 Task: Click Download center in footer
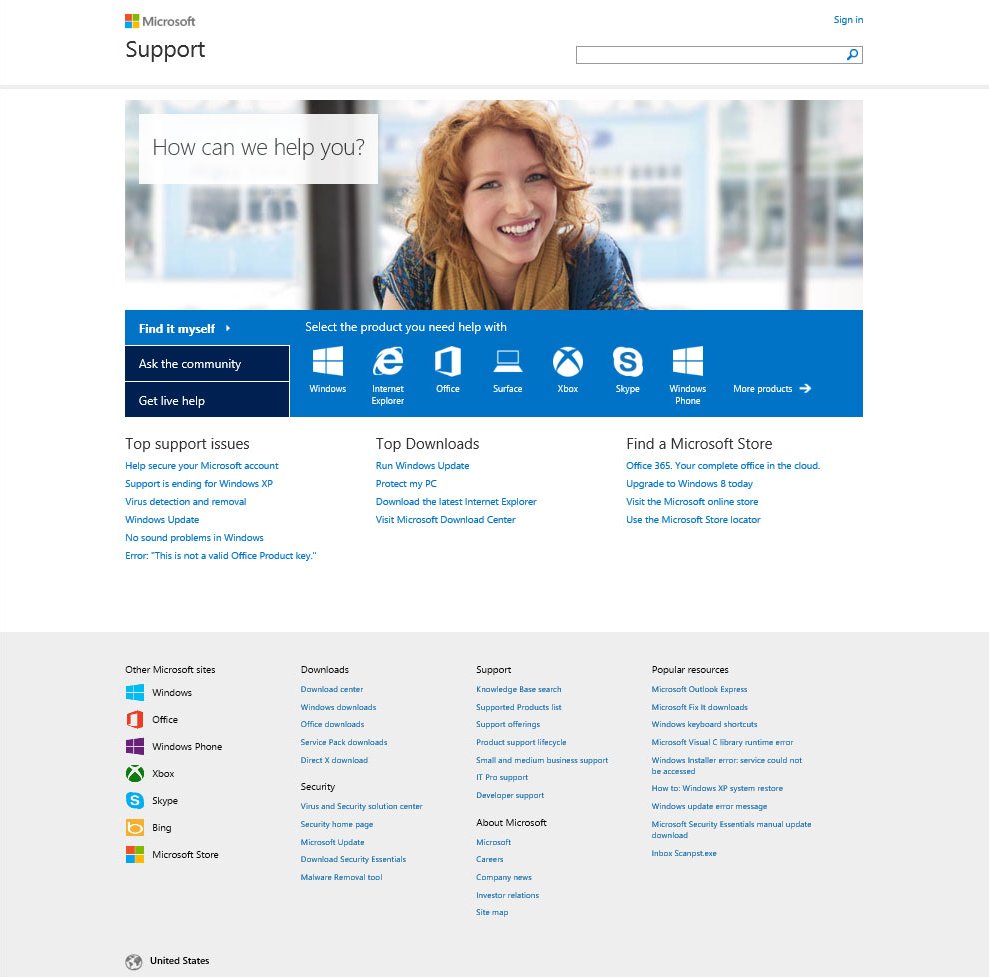[332, 689]
